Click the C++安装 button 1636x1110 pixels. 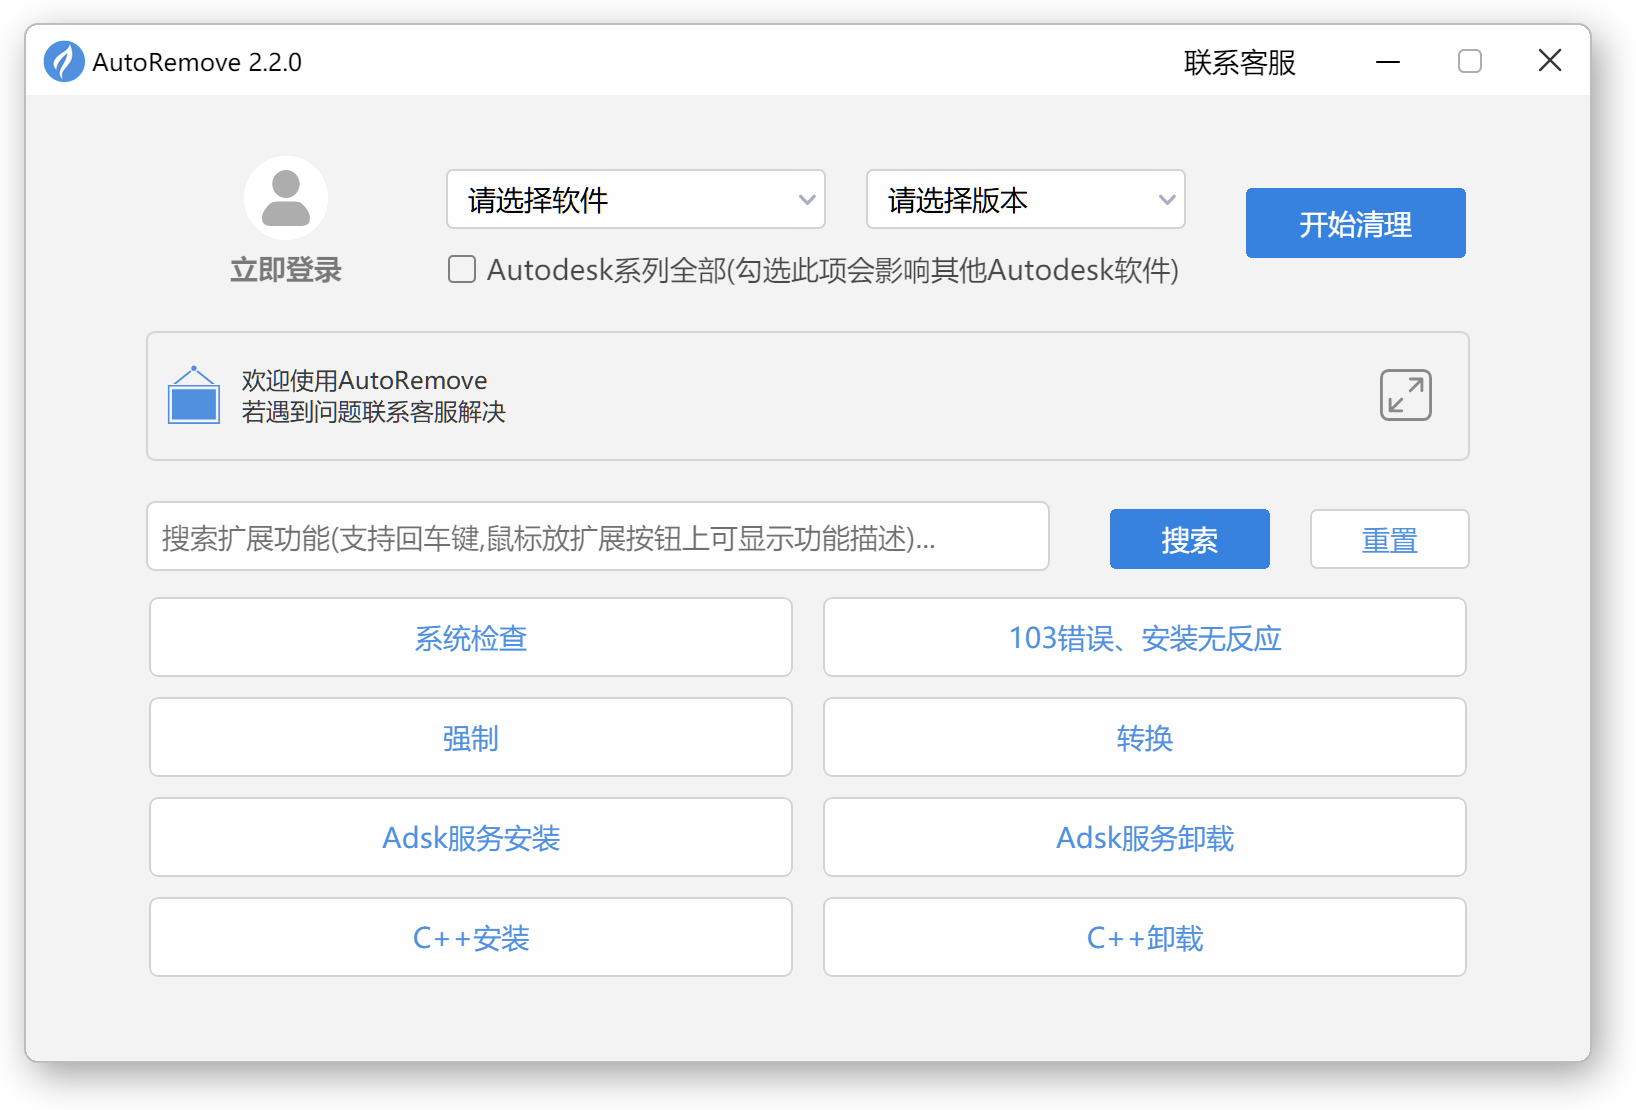[470, 937]
